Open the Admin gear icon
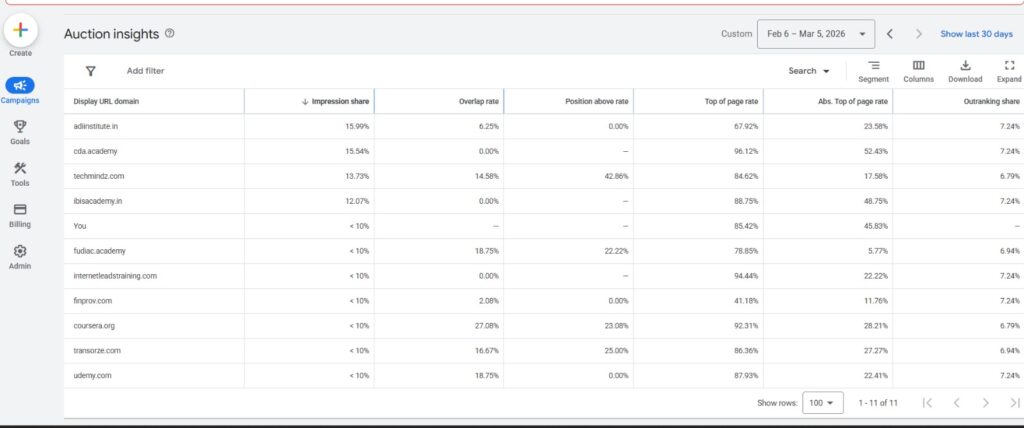Screen dimensions: 1024x428 click(20, 252)
